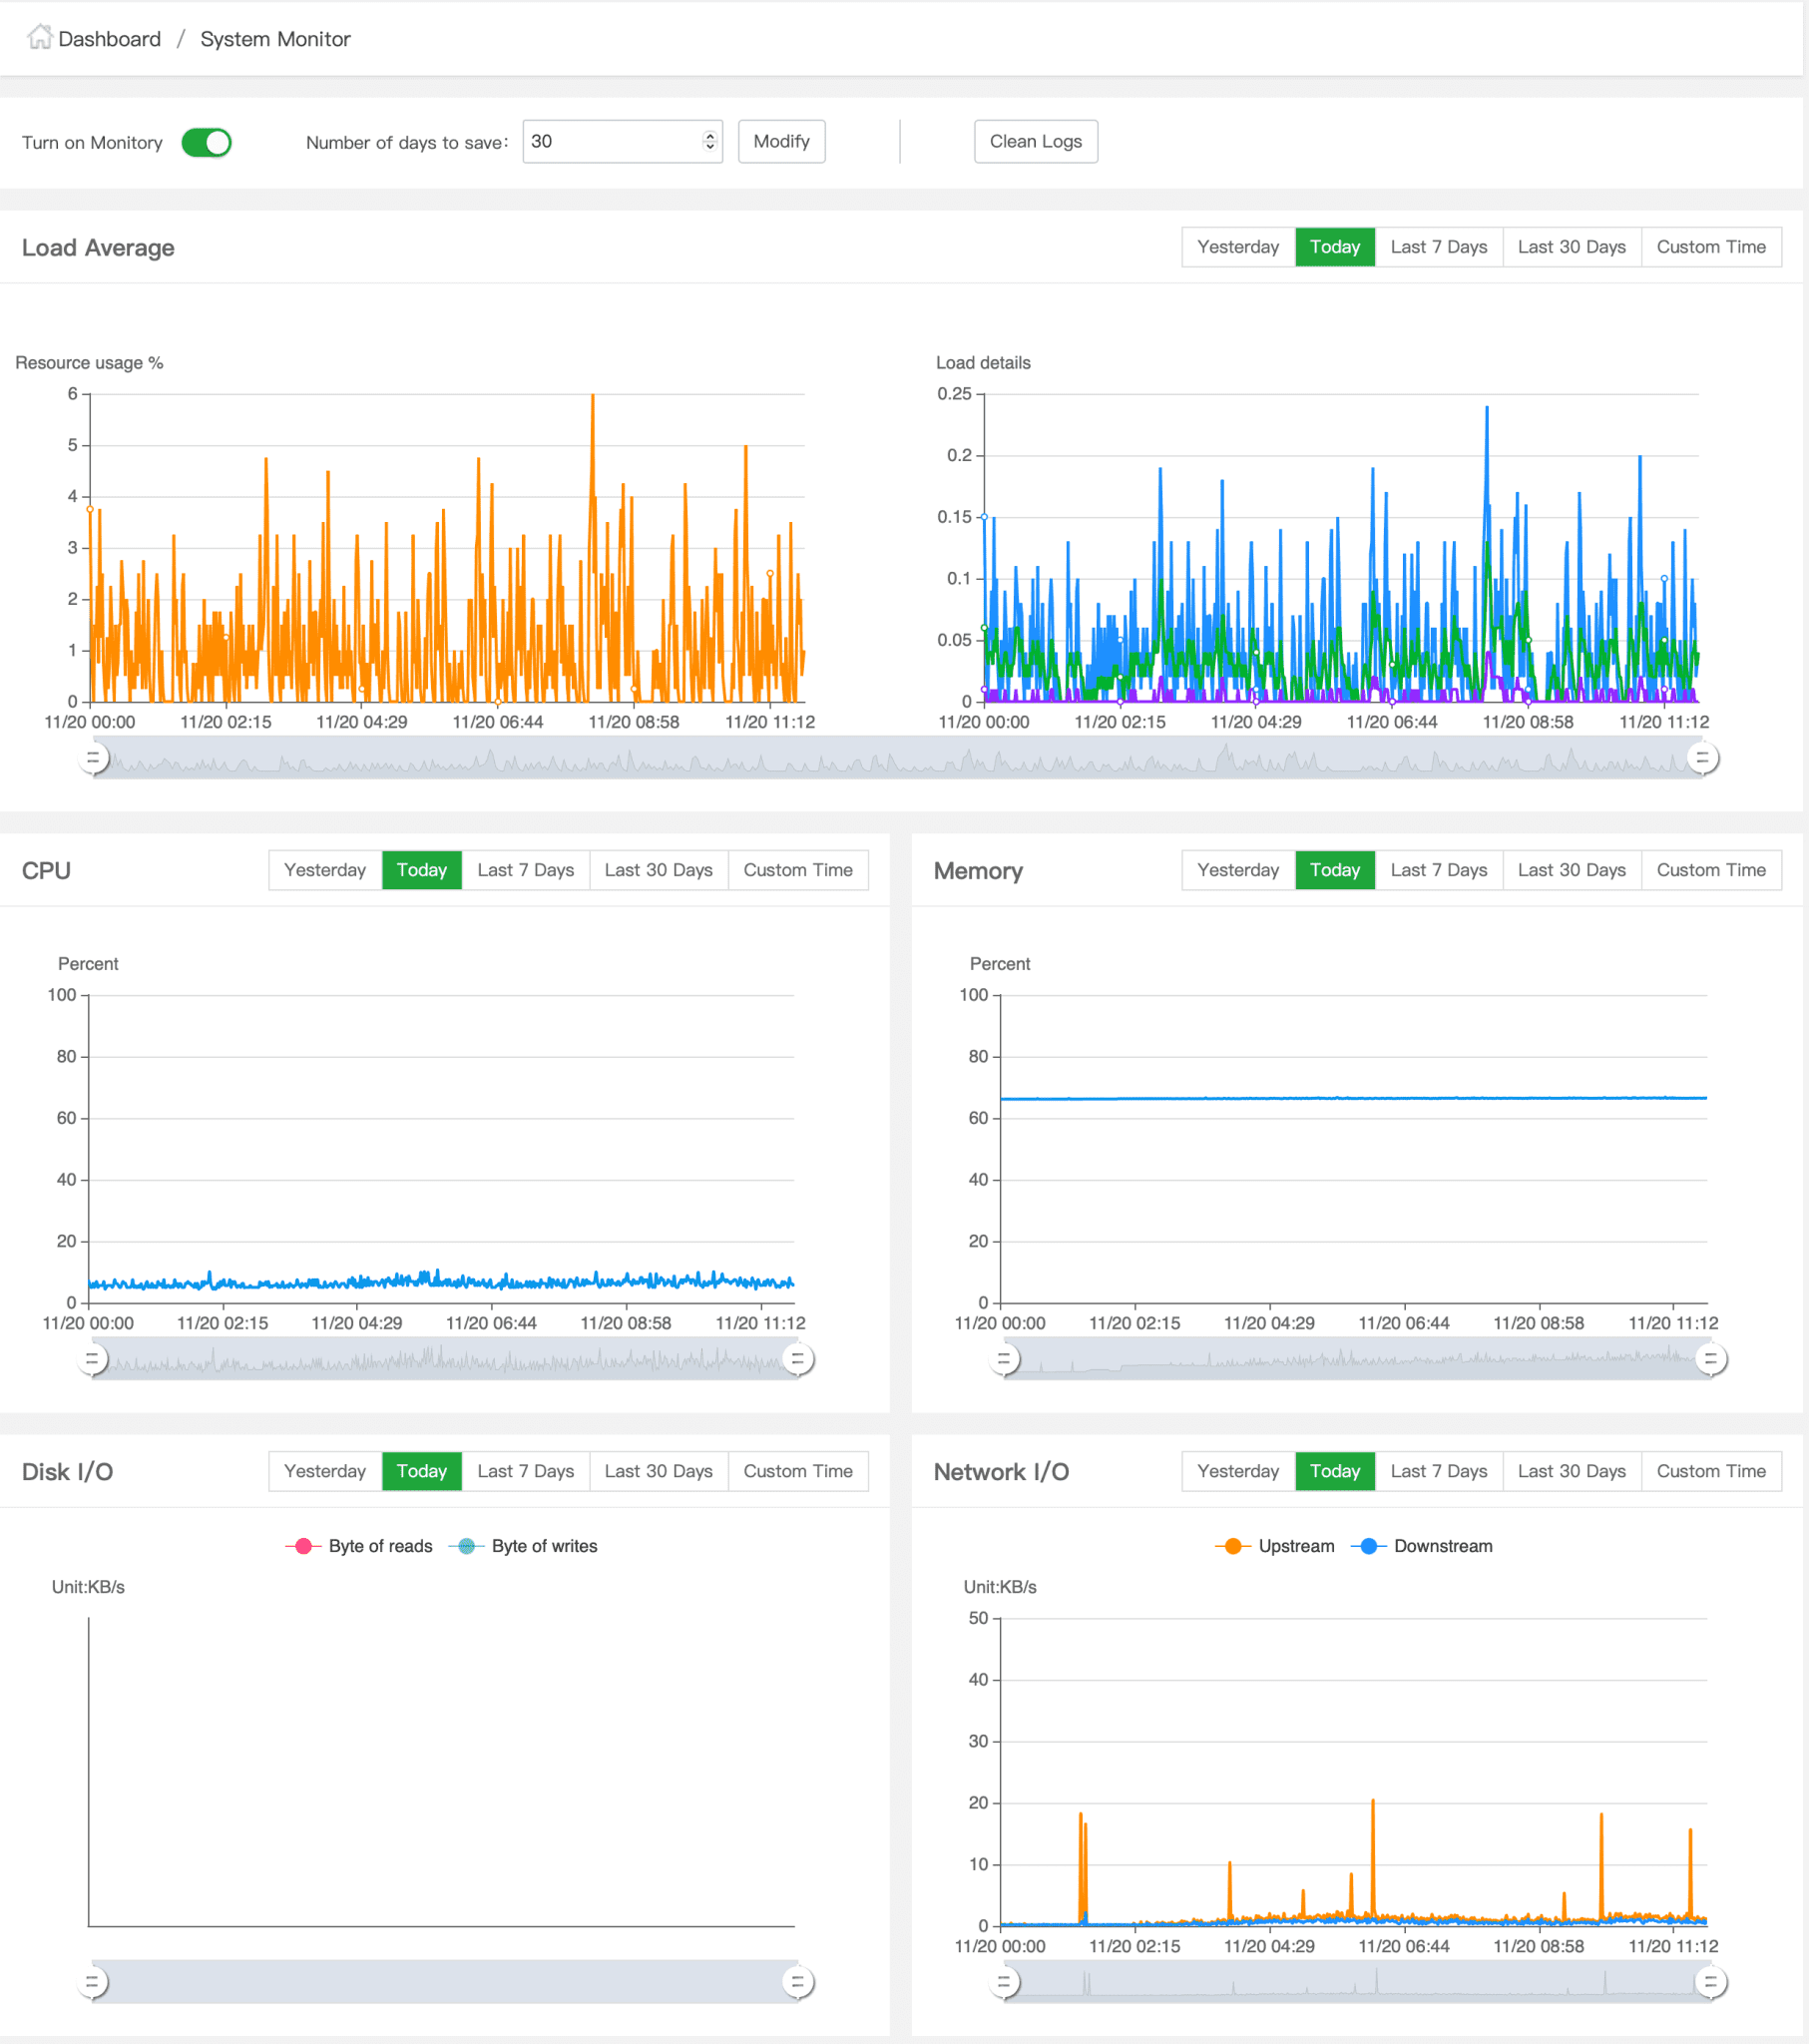Select Yesterday tab in Load Average
Viewport: 1809px width, 2044px height.
point(1237,247)
